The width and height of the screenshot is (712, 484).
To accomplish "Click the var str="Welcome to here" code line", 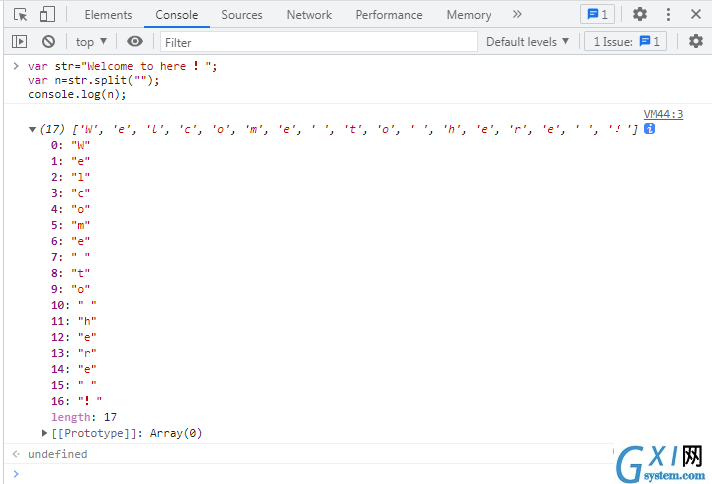I will pyautogui.click(x=123, y=66).
